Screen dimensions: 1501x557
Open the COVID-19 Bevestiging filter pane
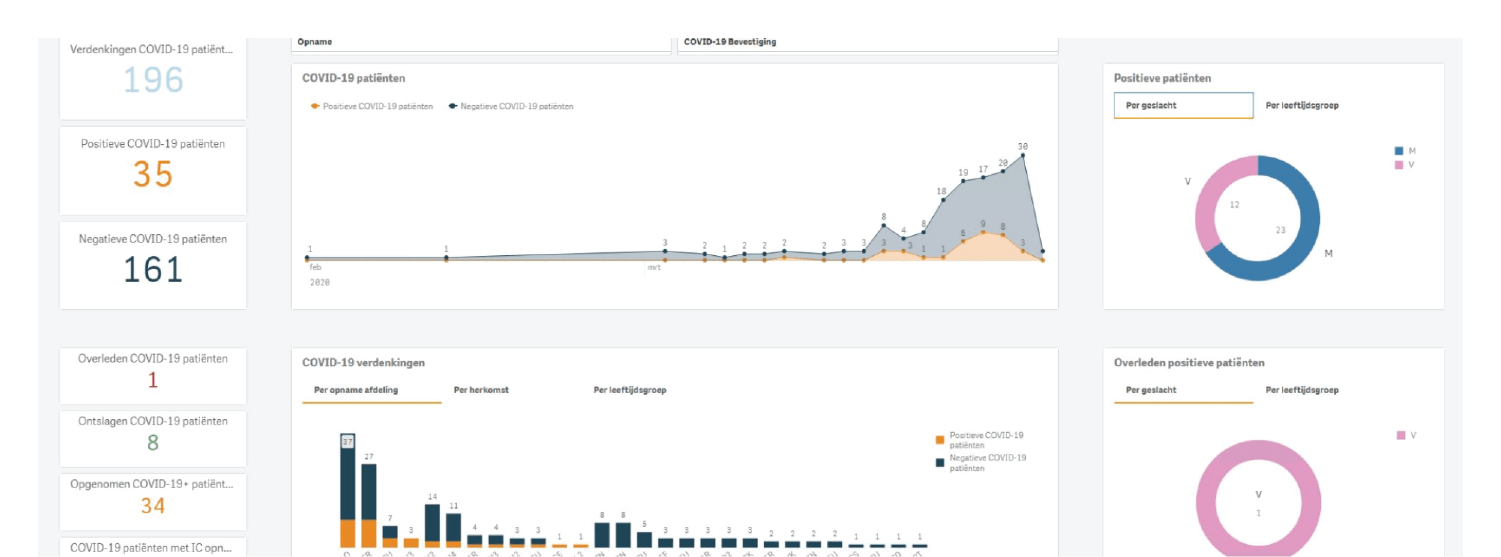(x=866, y=43)
